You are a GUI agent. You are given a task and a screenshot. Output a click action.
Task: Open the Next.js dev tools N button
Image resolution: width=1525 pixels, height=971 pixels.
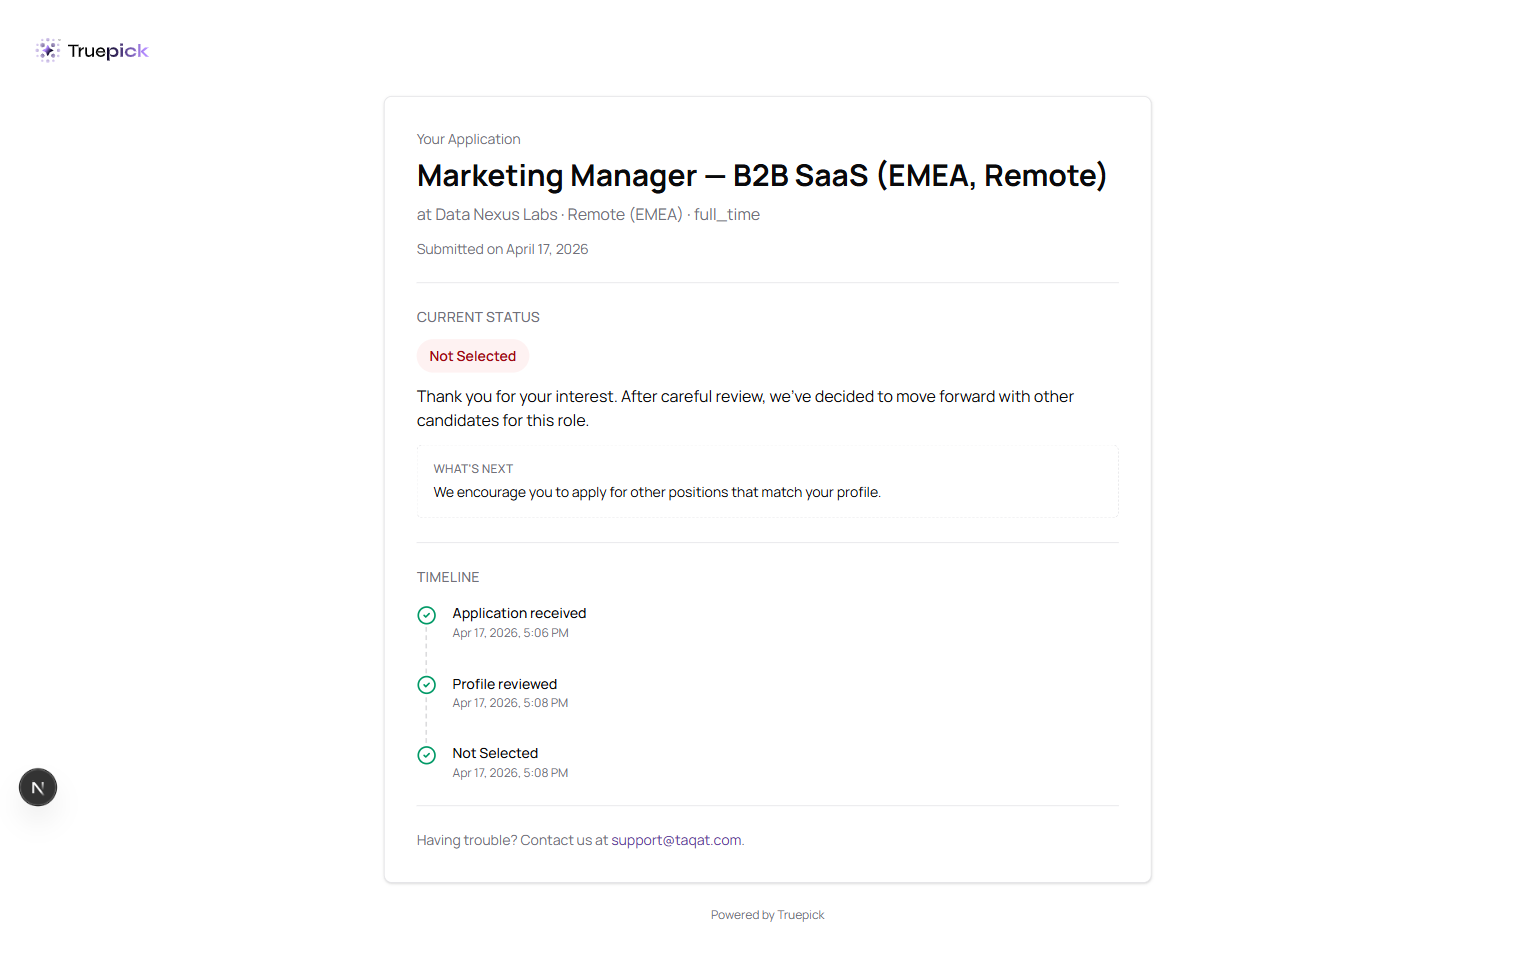pyautogui.click(x=38, y=787)
